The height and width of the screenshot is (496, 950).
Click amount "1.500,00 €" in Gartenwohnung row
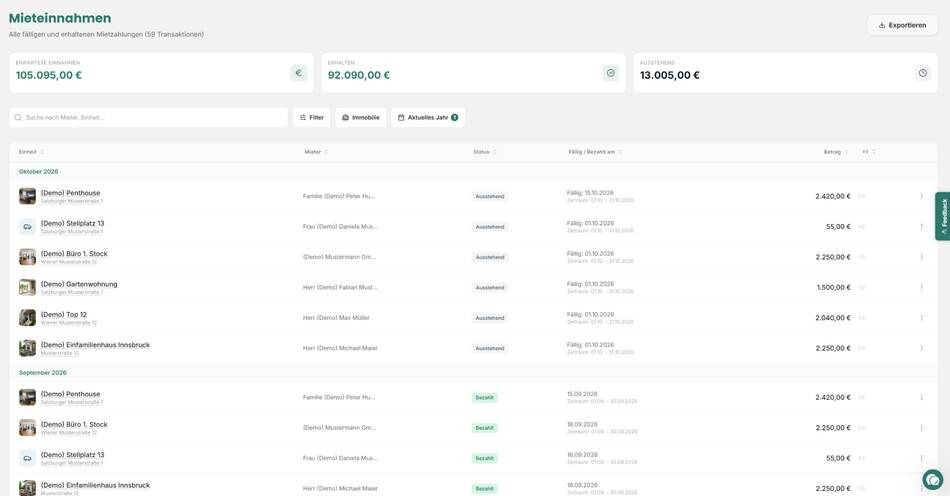834,287
